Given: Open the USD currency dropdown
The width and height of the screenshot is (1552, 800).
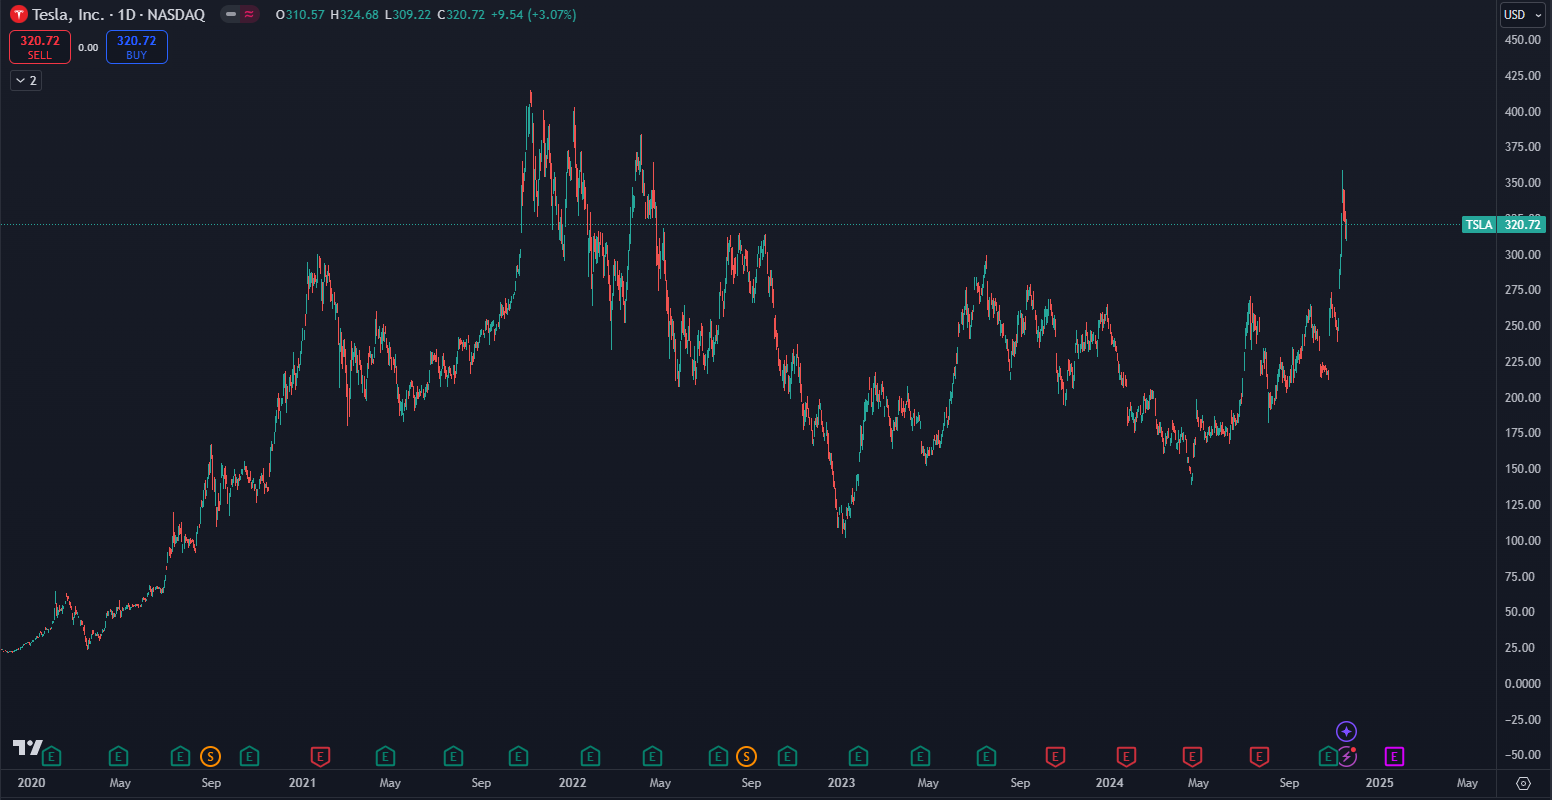Looking at the screenshot, I should [x=1523, y=15].
